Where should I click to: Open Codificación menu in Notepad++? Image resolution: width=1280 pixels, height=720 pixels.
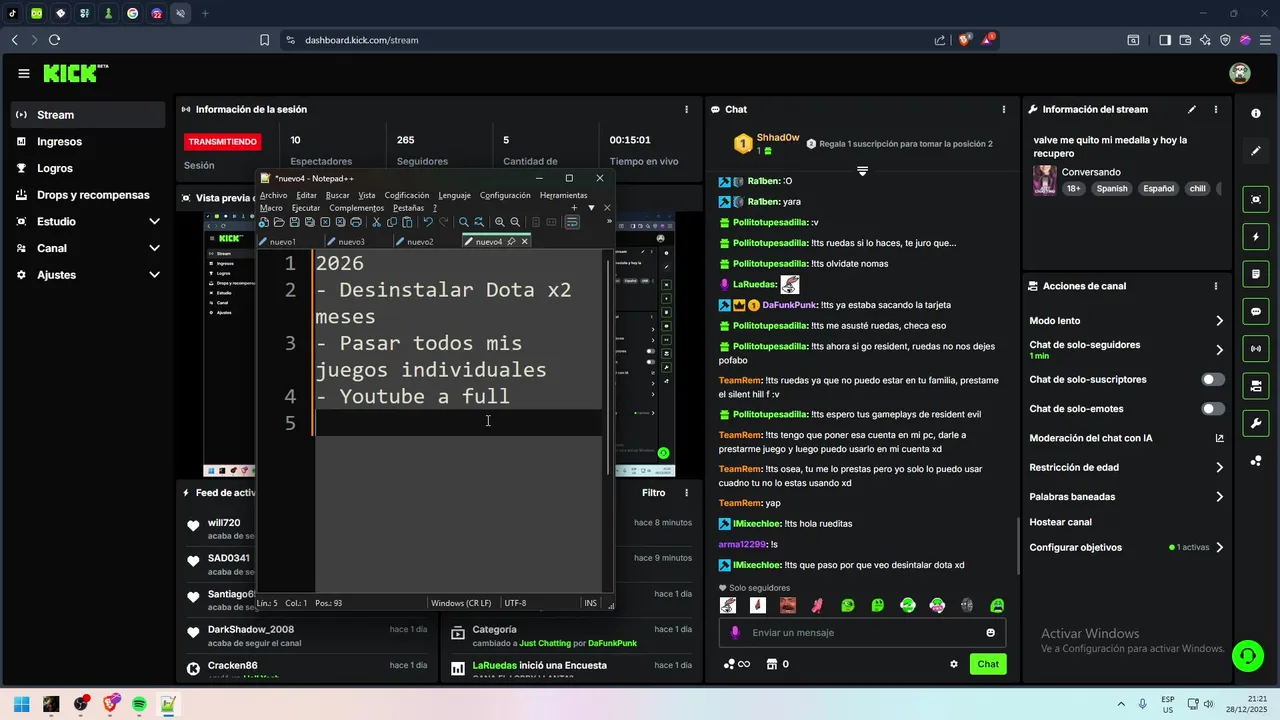[407, 196]
